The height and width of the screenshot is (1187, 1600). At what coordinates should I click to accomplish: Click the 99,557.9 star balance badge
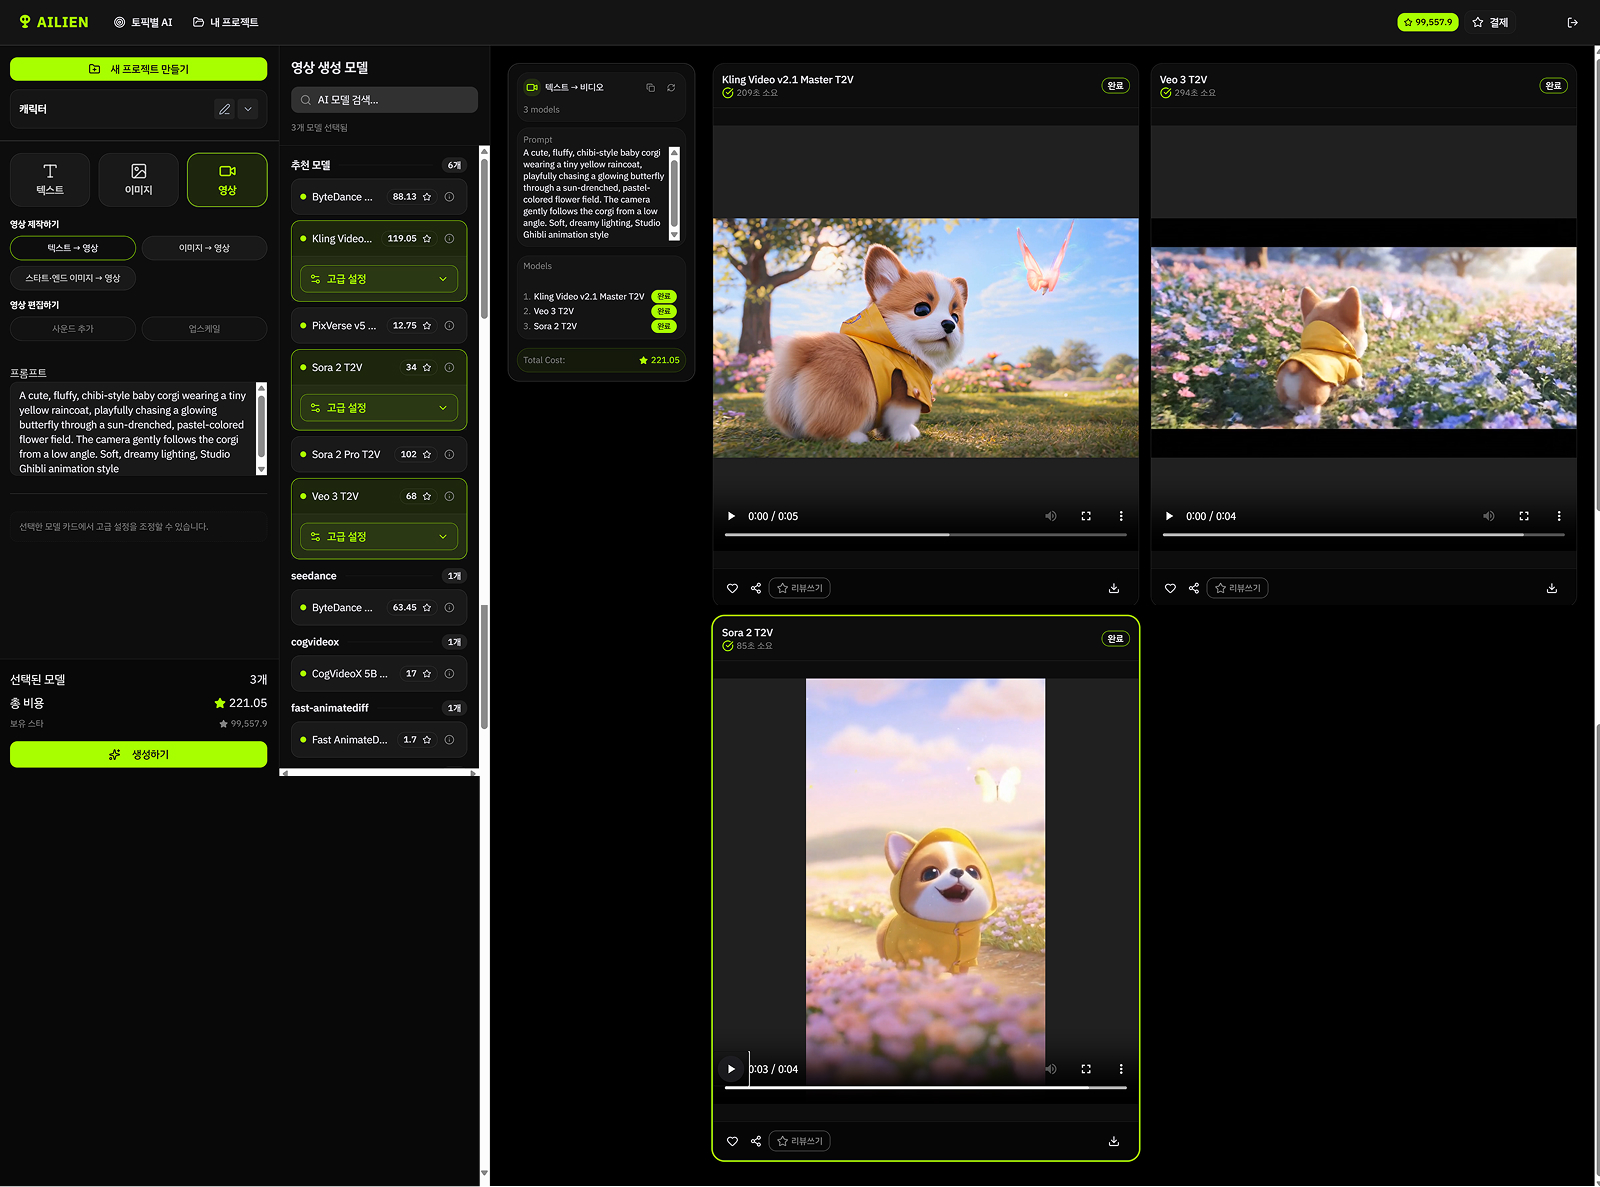tap(1428, 22)
